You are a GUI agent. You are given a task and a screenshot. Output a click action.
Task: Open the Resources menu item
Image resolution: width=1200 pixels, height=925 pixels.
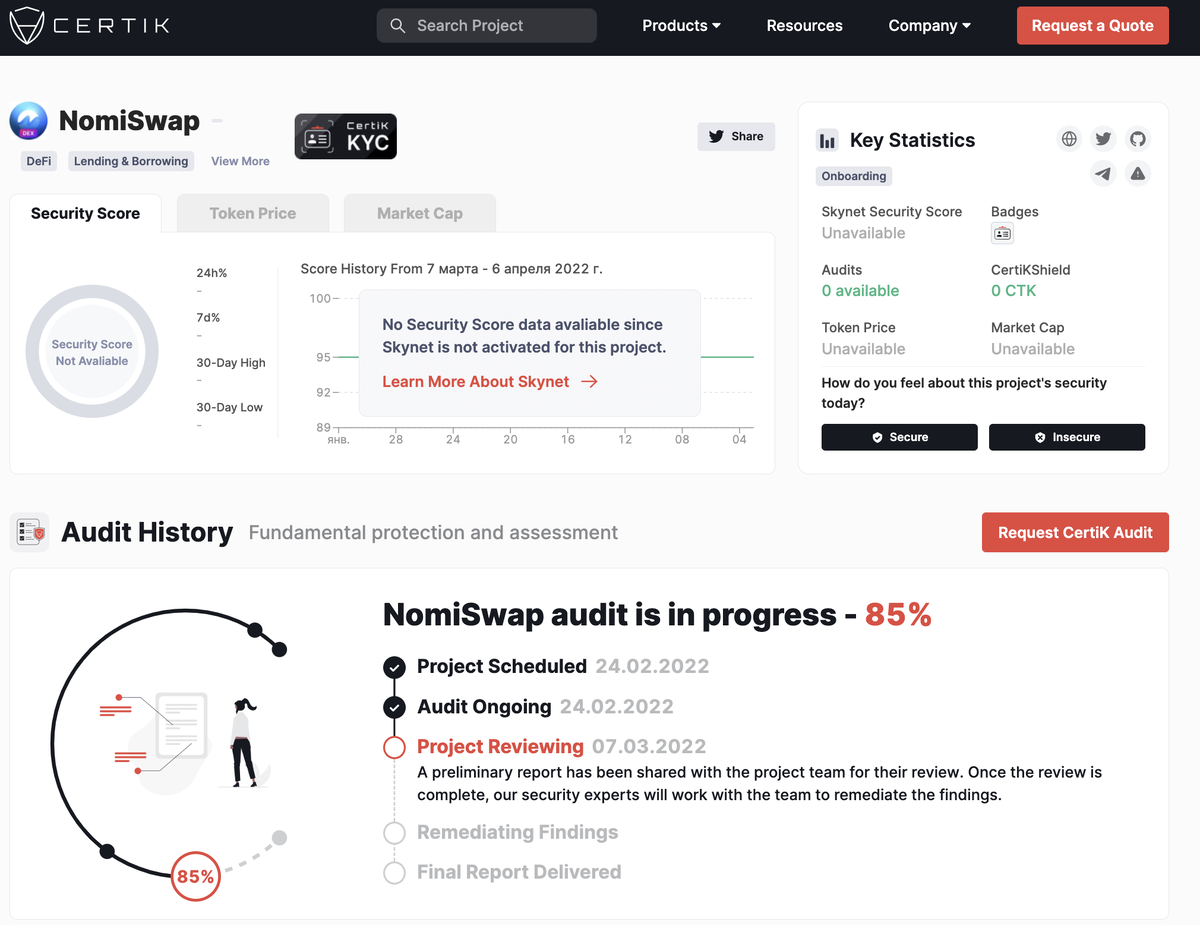pyautogui.click(x=804, y=26)
